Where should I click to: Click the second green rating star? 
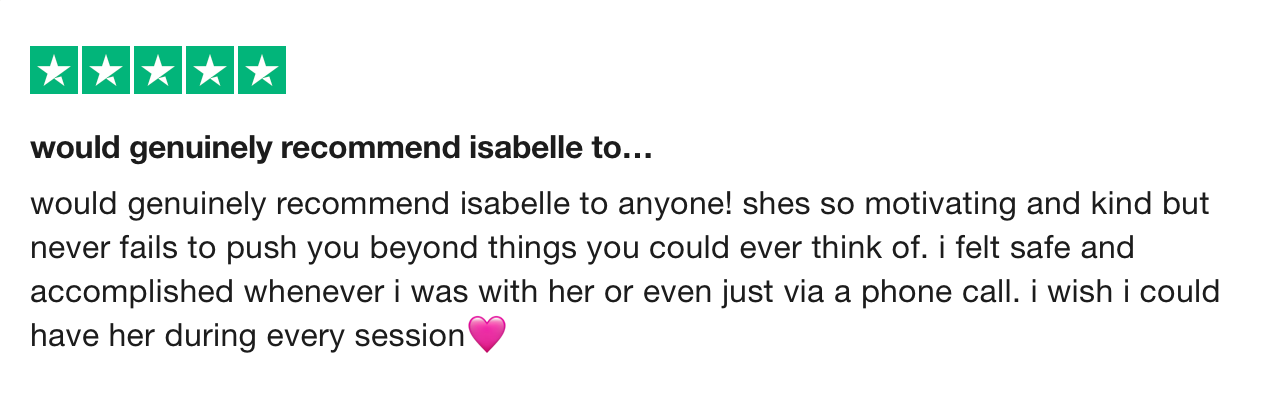(x=106, y=70)
